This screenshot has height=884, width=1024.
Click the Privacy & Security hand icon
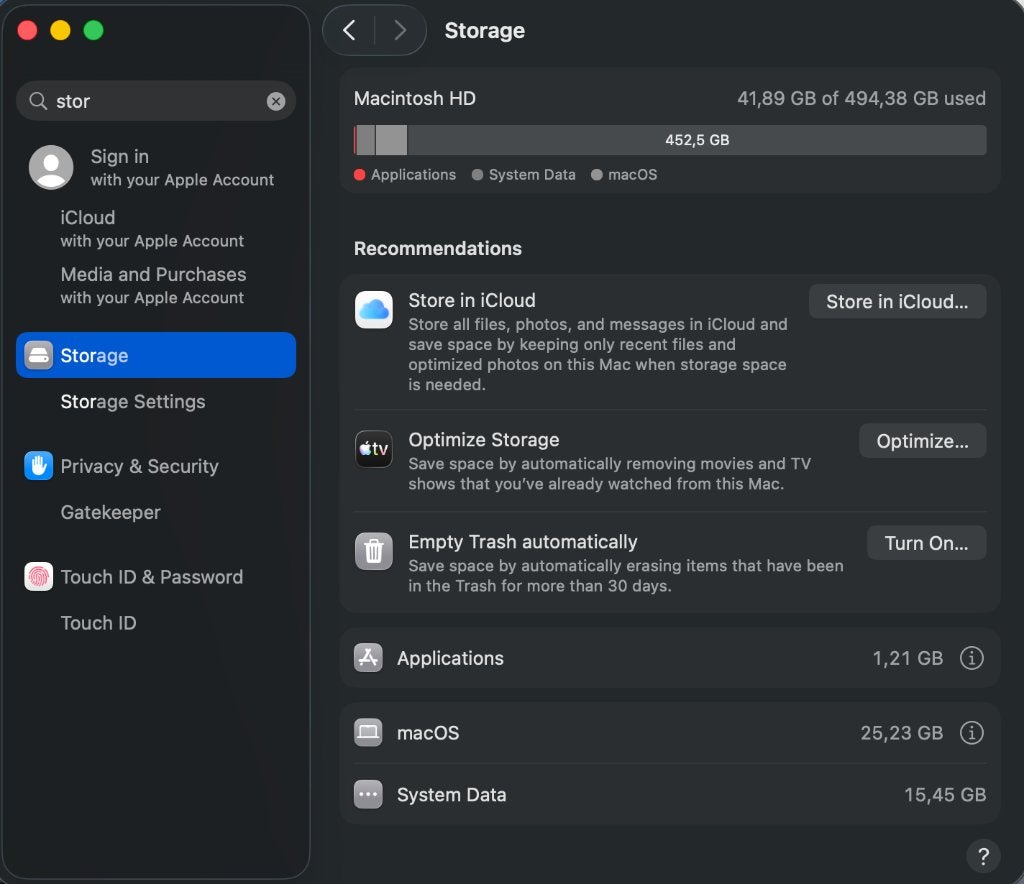(x=39, y=466)
